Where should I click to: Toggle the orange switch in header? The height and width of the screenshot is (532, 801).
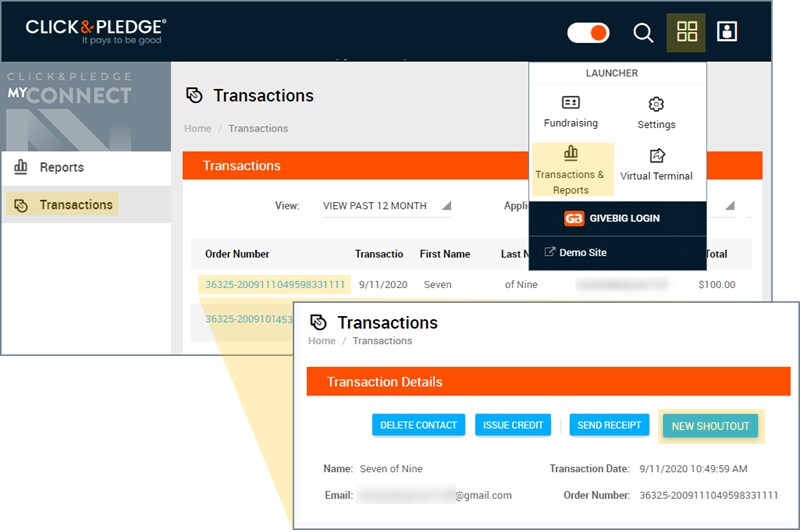pyautogui.click(x=588, y=33)
